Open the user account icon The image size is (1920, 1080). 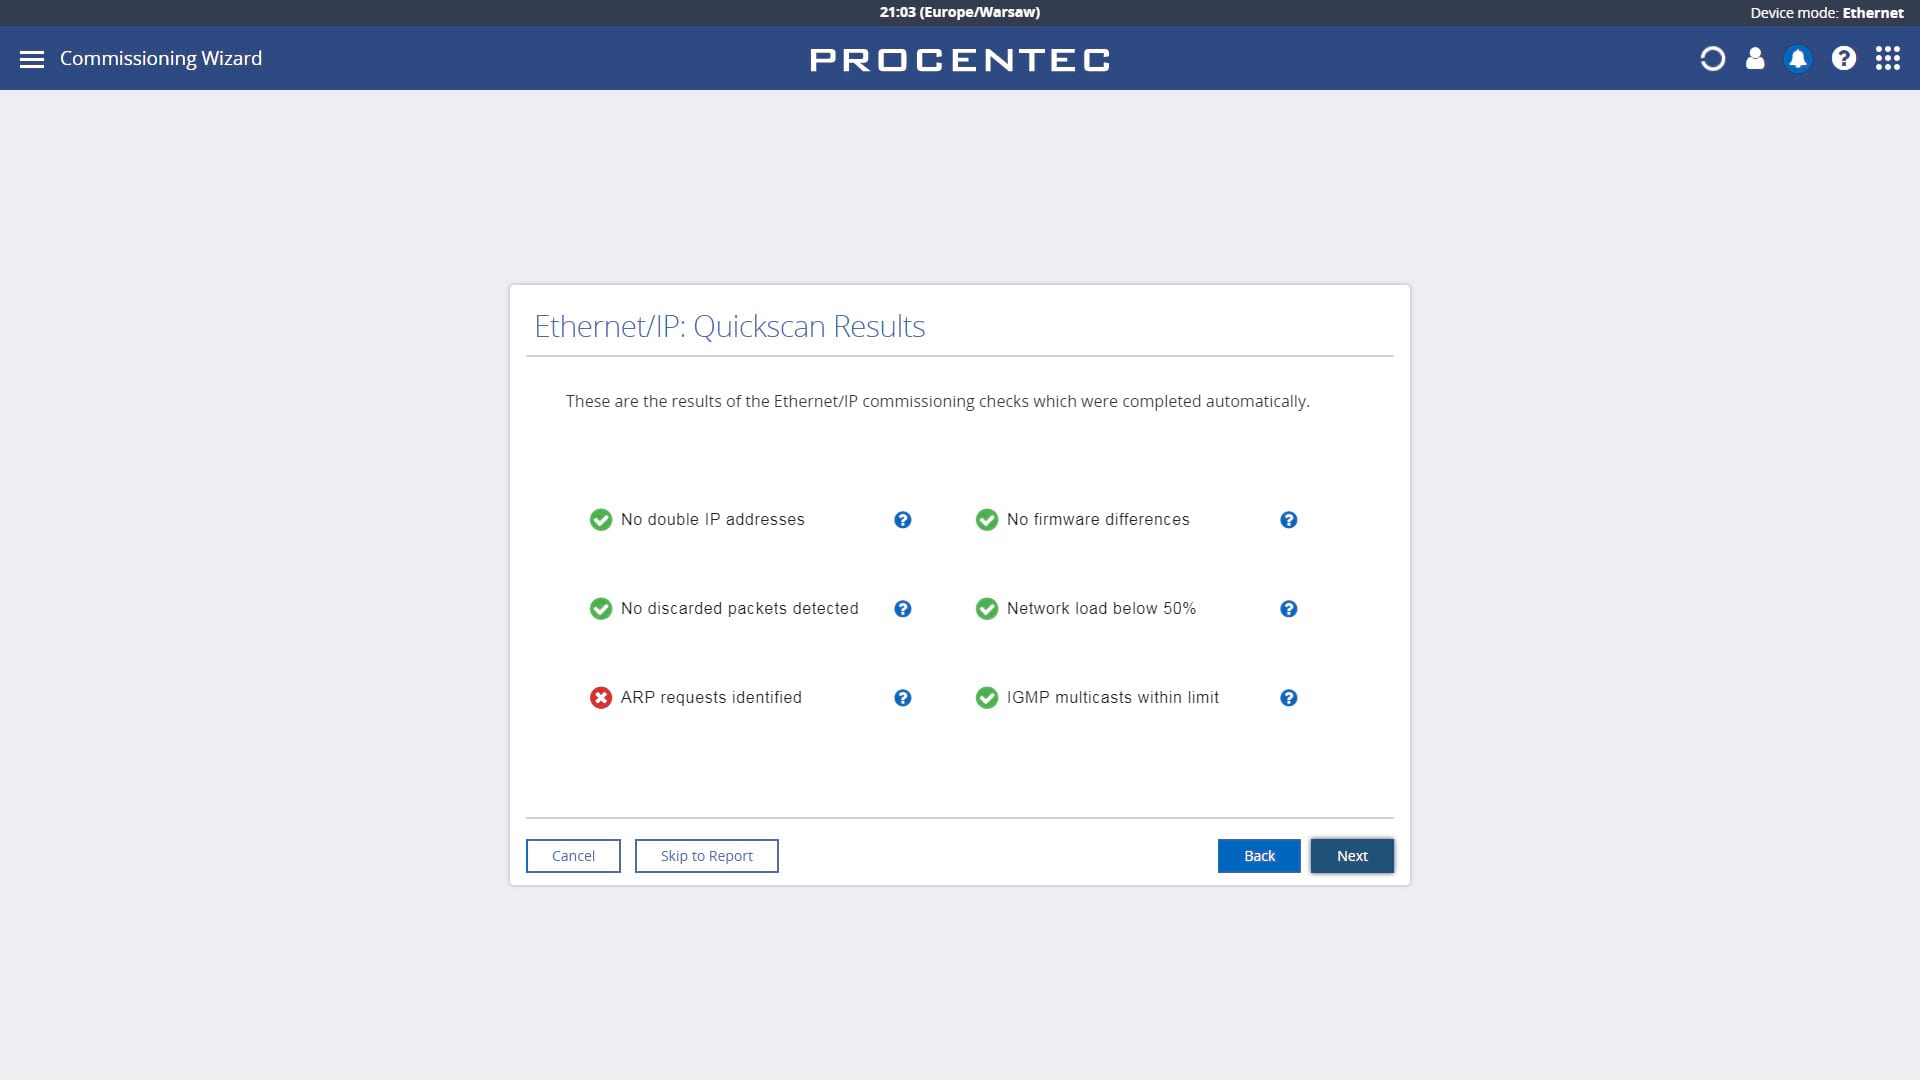[1755, 59]
